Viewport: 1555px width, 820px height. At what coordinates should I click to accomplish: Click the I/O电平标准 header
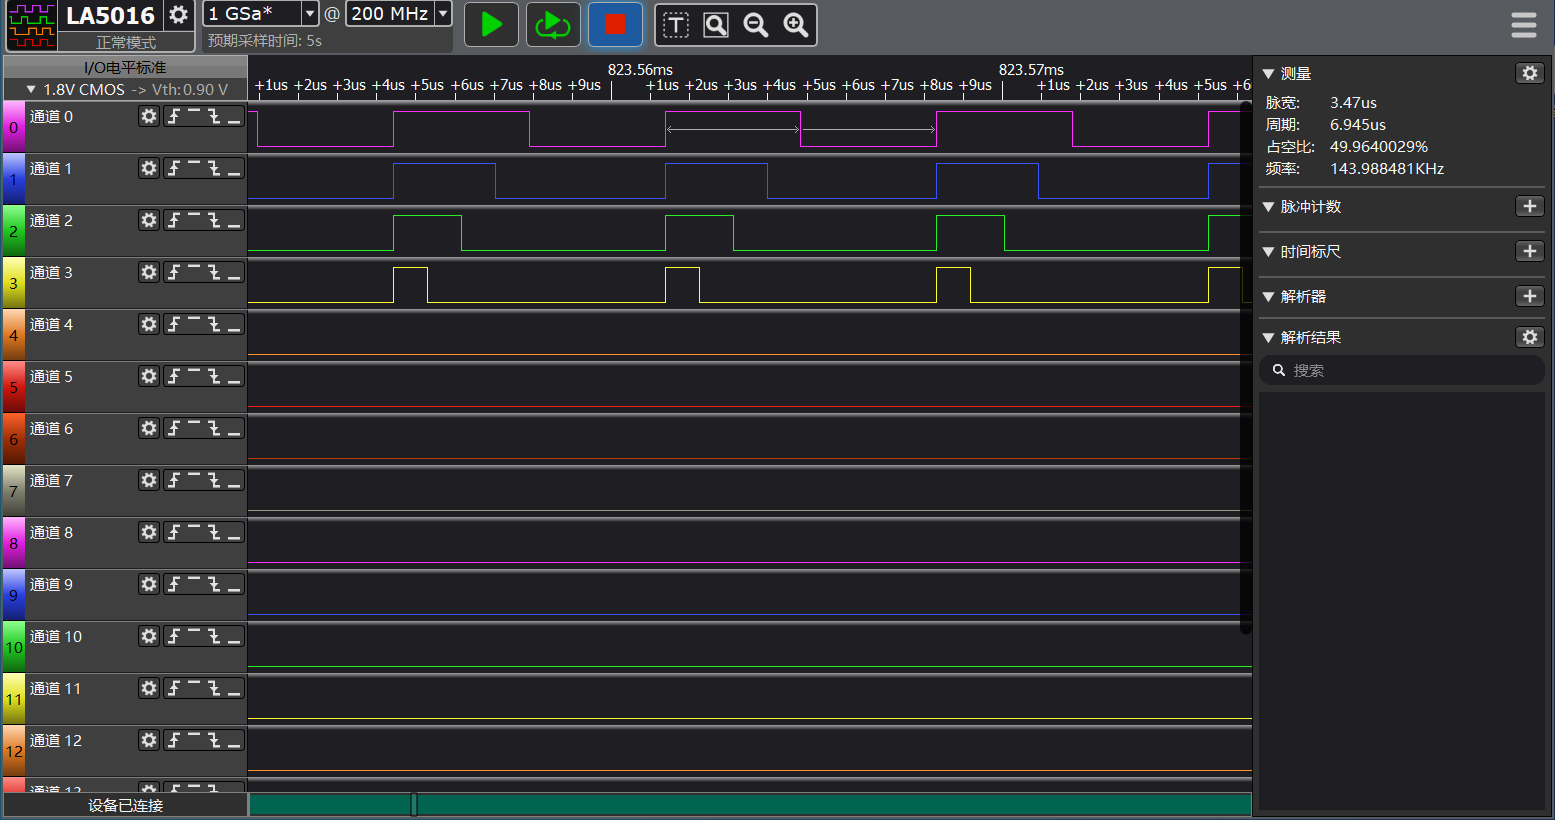pyautogui.click(x=125, y=67)
